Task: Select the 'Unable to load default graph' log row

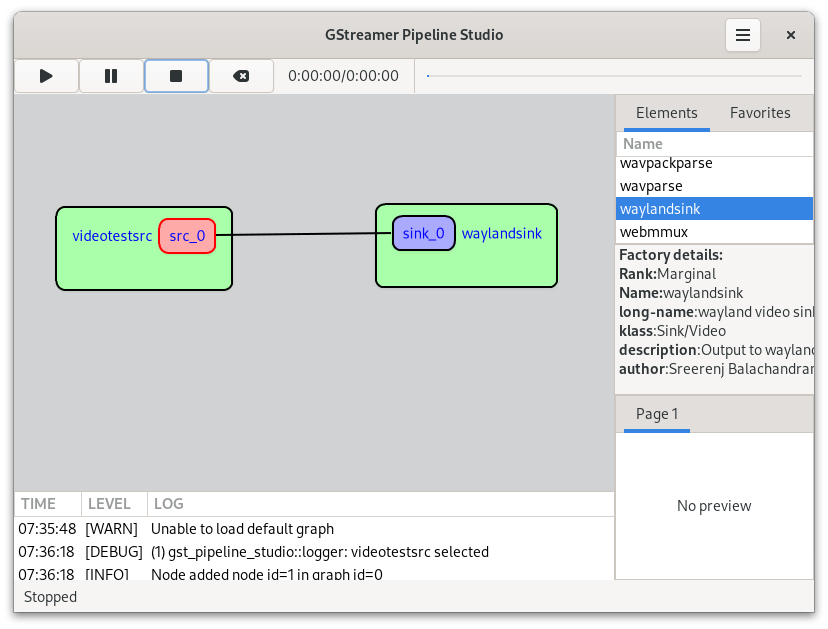Action: pyautogui.click(x=314, y=529)
